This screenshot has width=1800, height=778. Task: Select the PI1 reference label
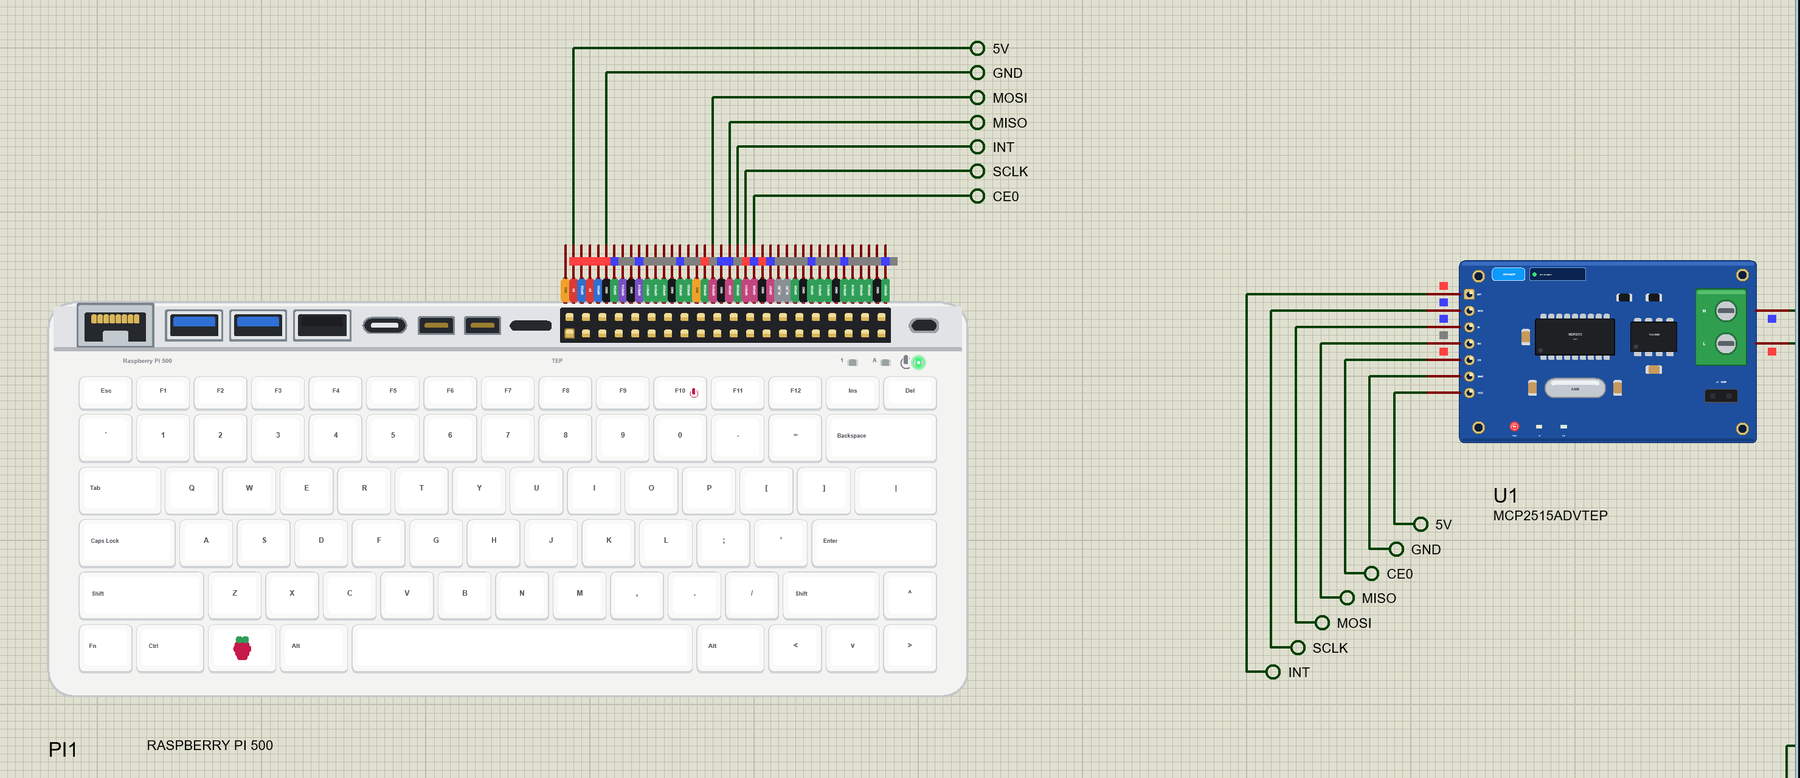(x=63, y=749)
